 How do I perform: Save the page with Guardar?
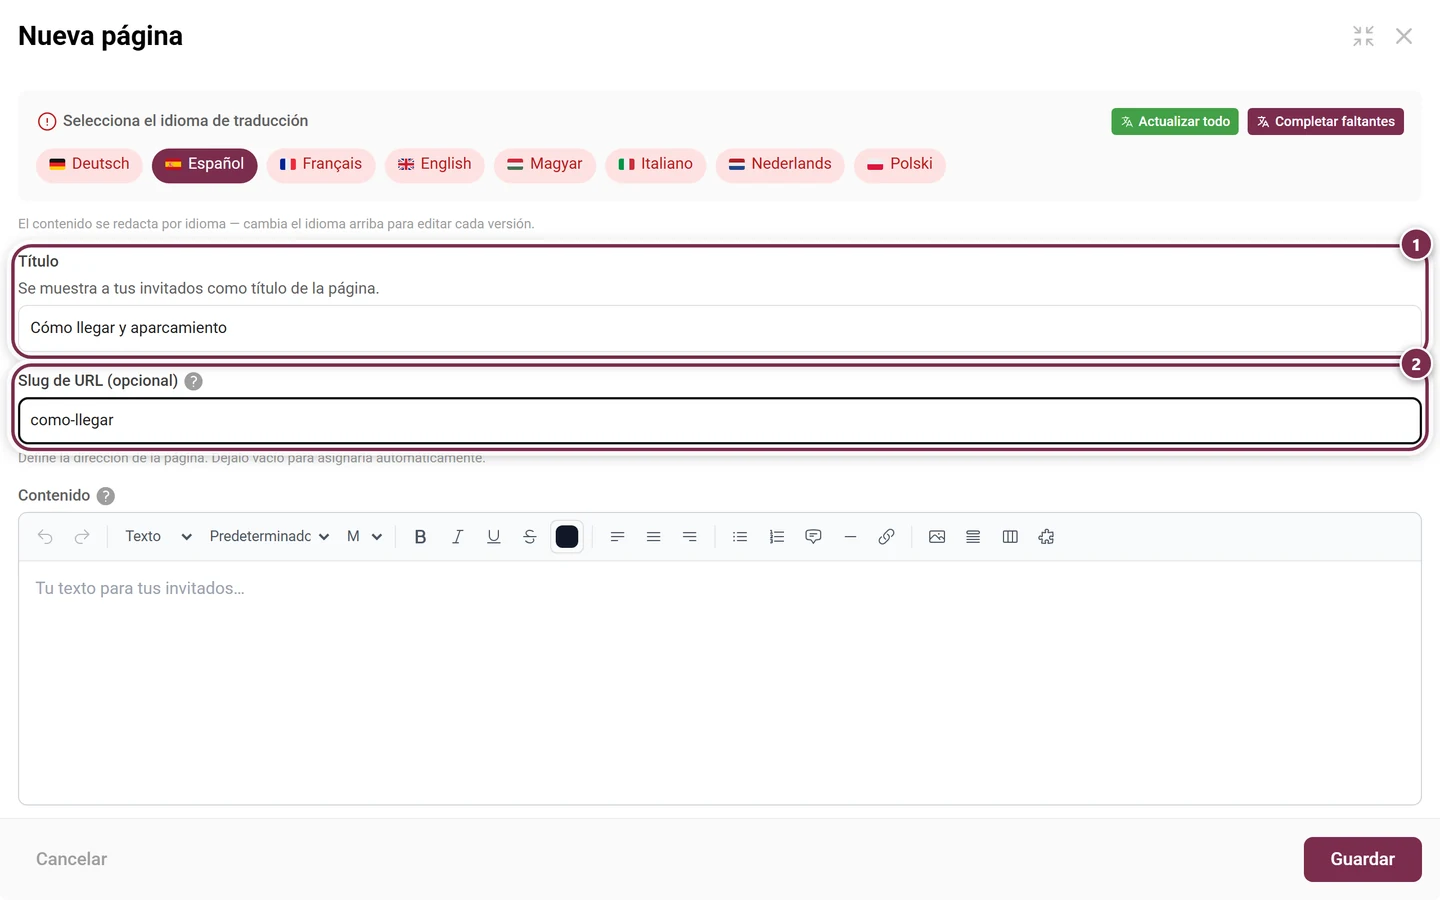point(1363,859)
